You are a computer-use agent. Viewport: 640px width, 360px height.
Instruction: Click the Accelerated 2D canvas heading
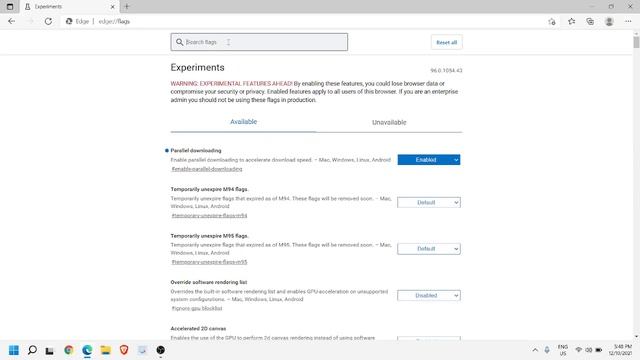[x=198, y=329]
